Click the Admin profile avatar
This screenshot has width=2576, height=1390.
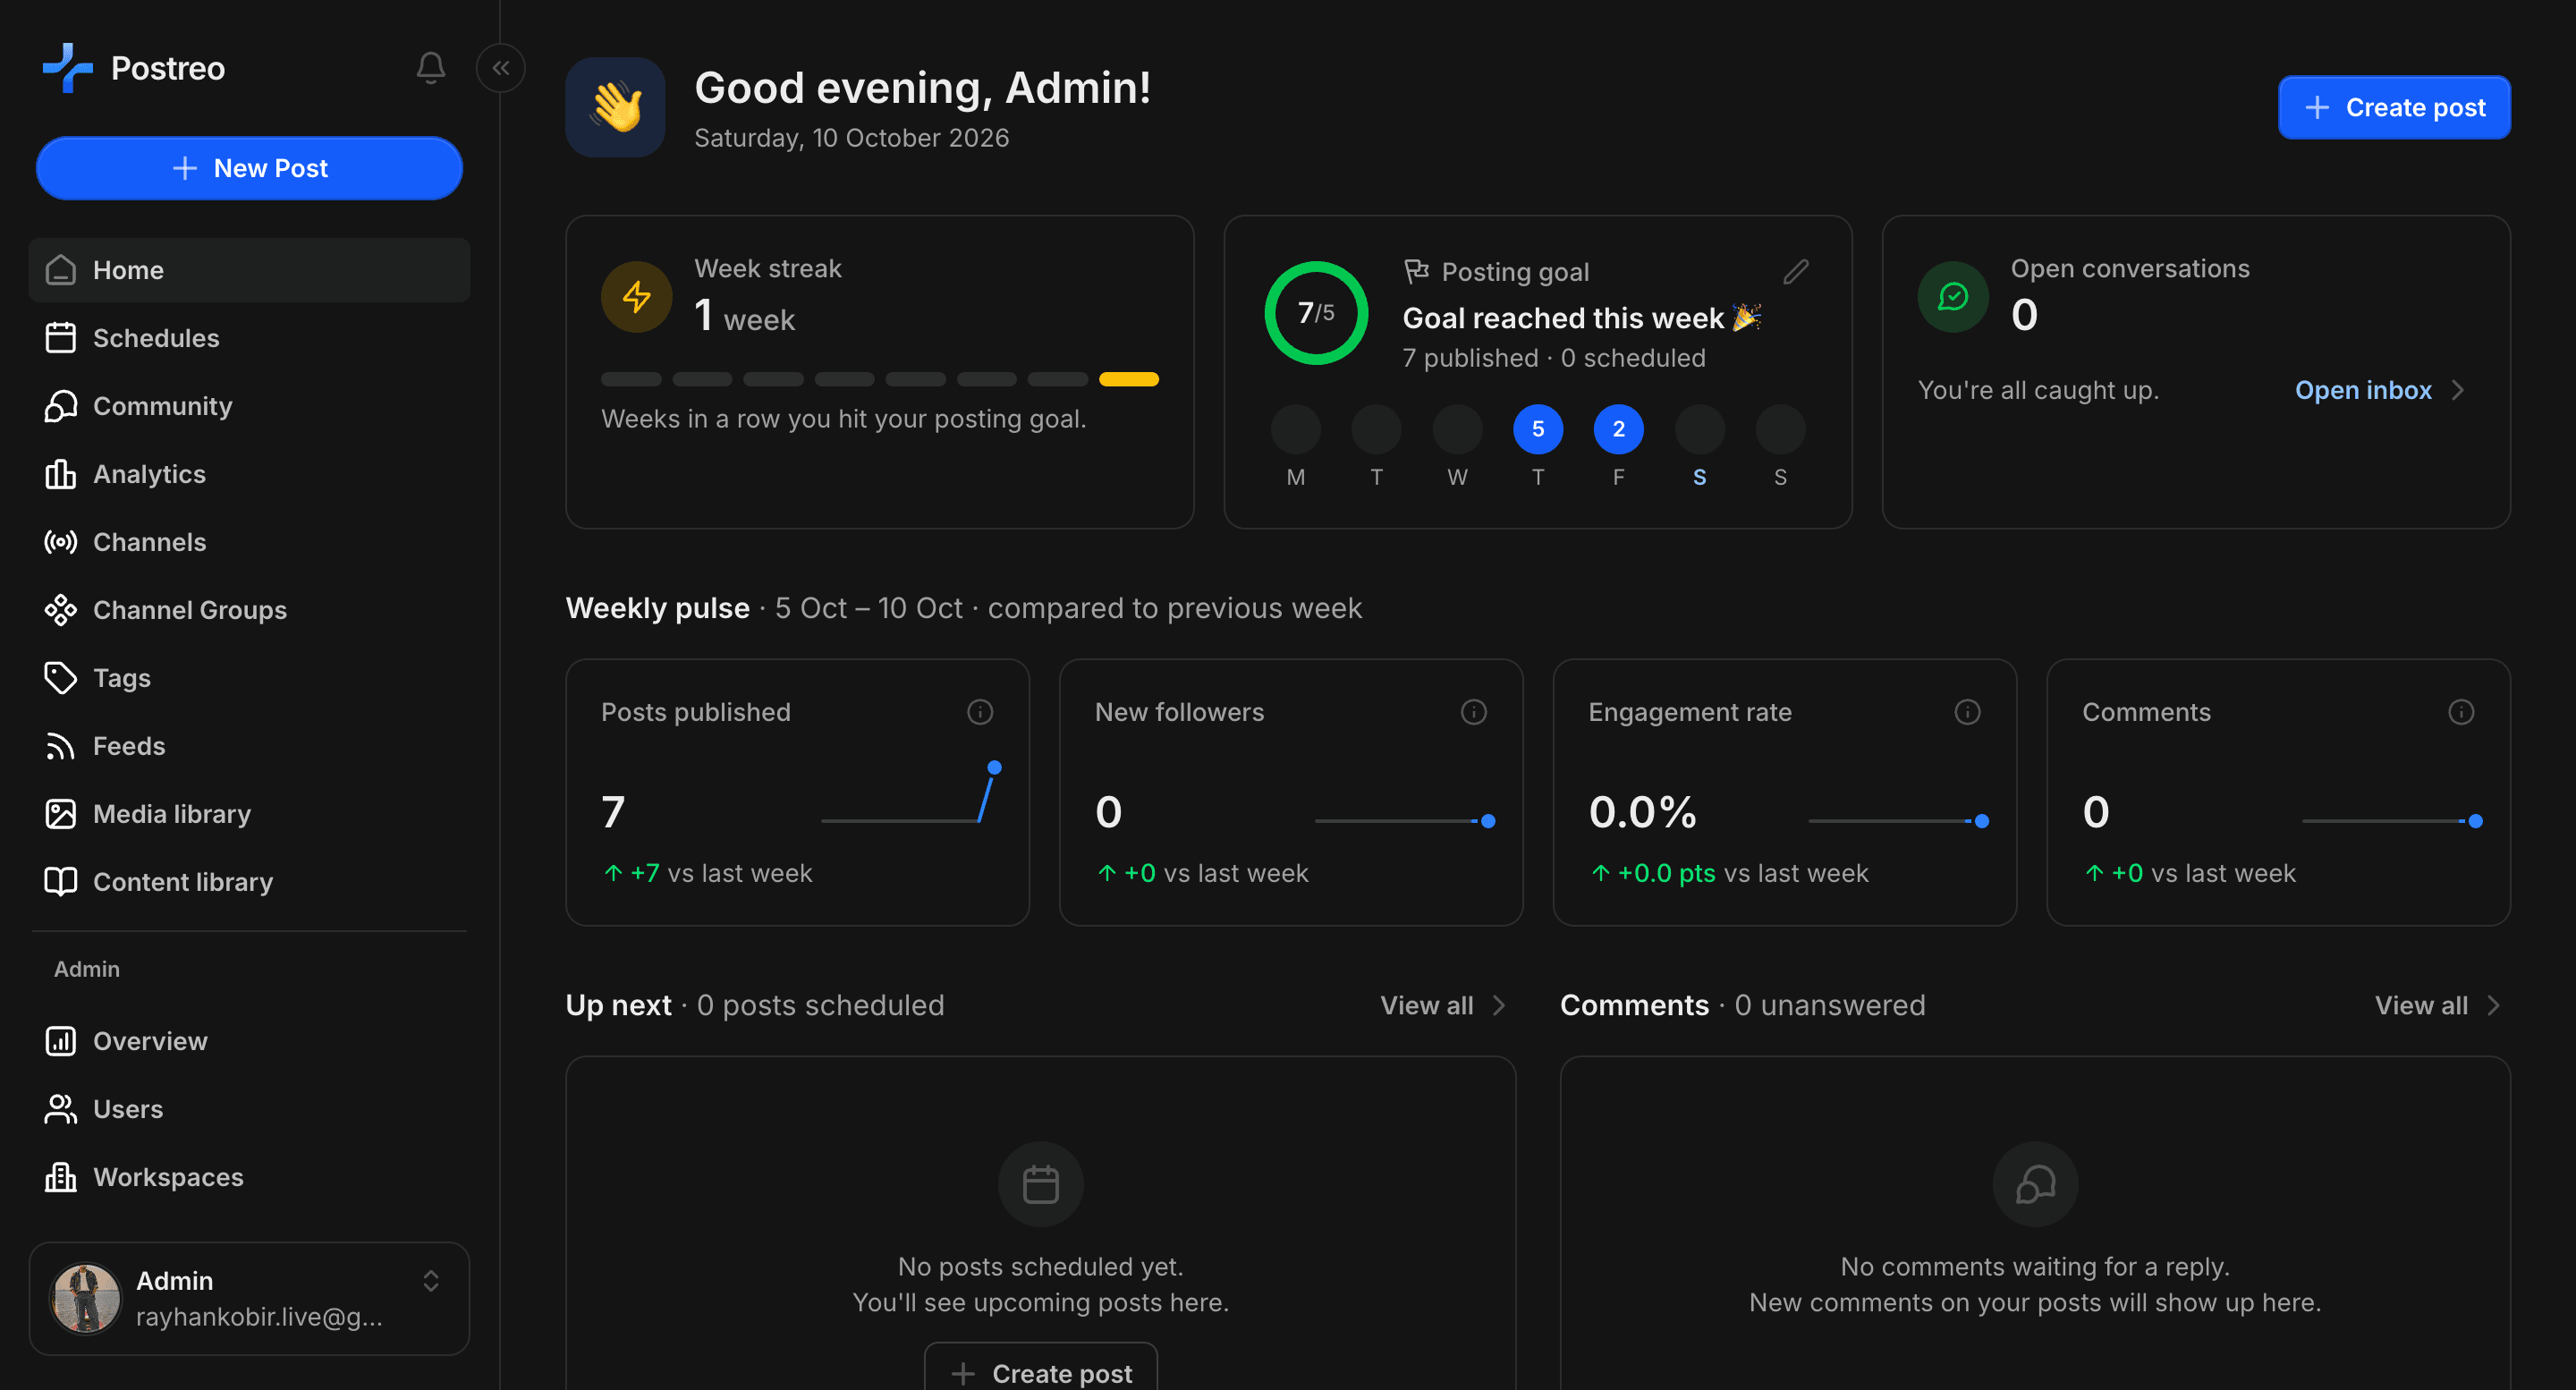point(86,1298)
